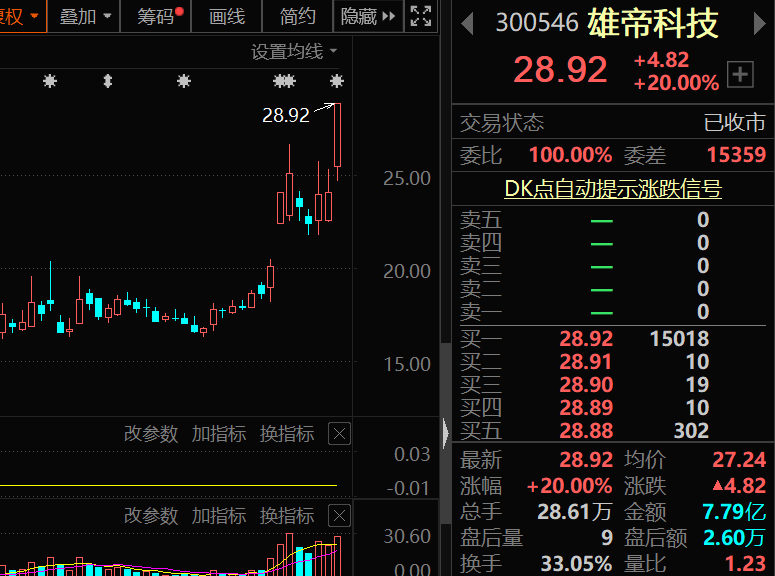The width and height of the screenshot is (775, 576).
Task: Collapse the right-side quote panel arrow
Action: [445, 432]
